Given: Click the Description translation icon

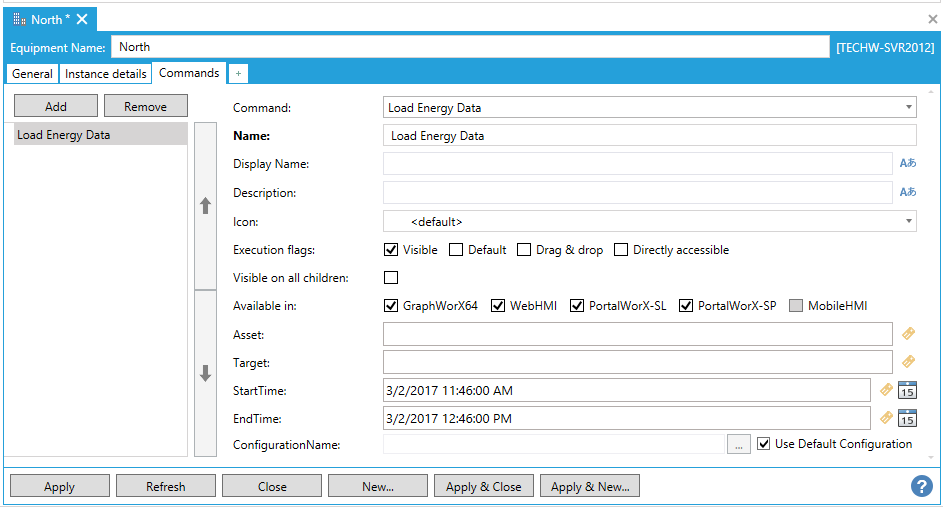Looking at the screenshot, I should click(907, 192).
